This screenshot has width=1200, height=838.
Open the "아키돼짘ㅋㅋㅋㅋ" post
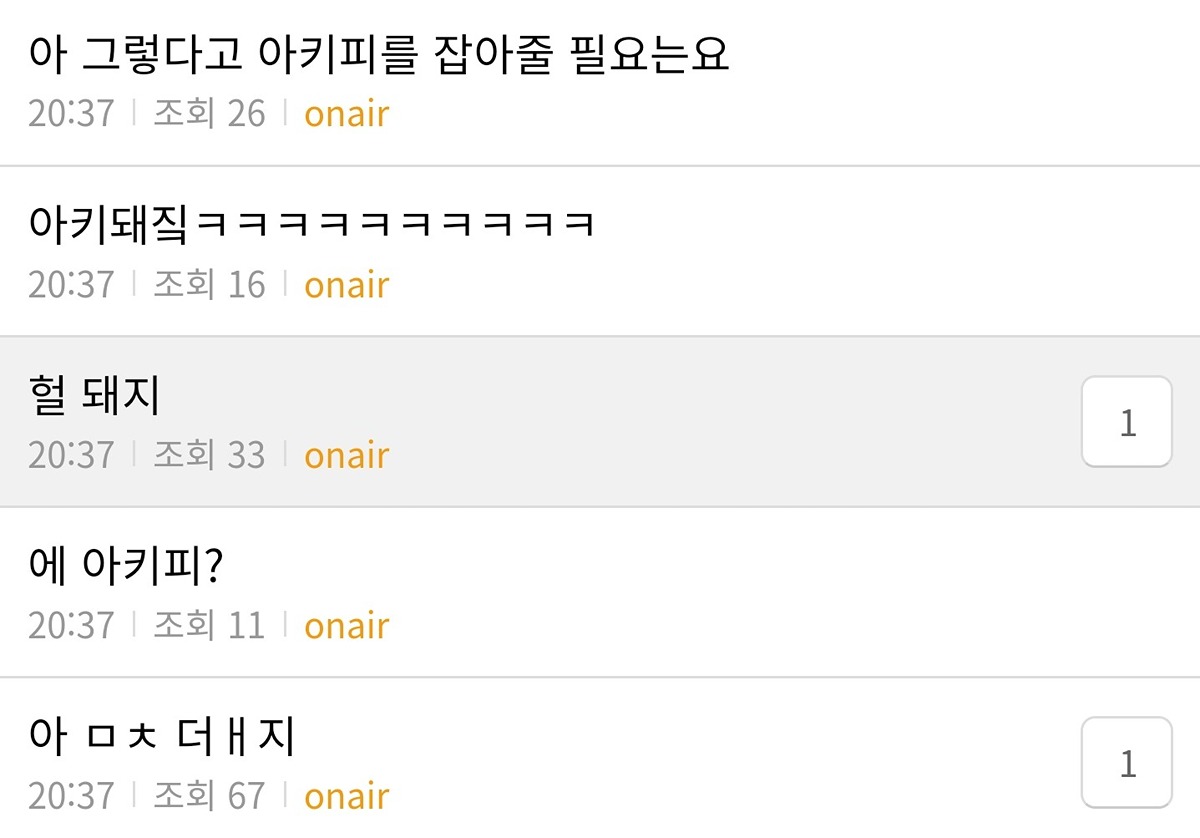pos(312,225)
